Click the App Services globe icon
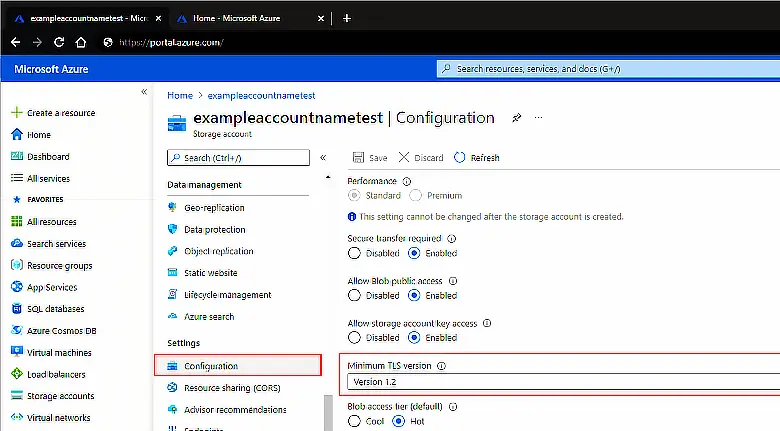The height and width of the screenshot is (431, 780). pos(17,287)
